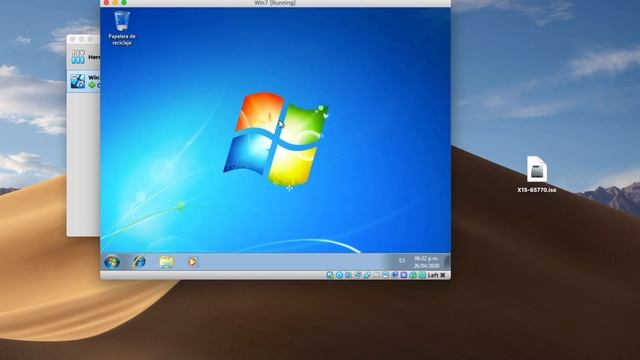Click the shared folders status bar icon
The width and height of the screenshot is (640, 360).
pyautogui.click(x=376, y=275)
